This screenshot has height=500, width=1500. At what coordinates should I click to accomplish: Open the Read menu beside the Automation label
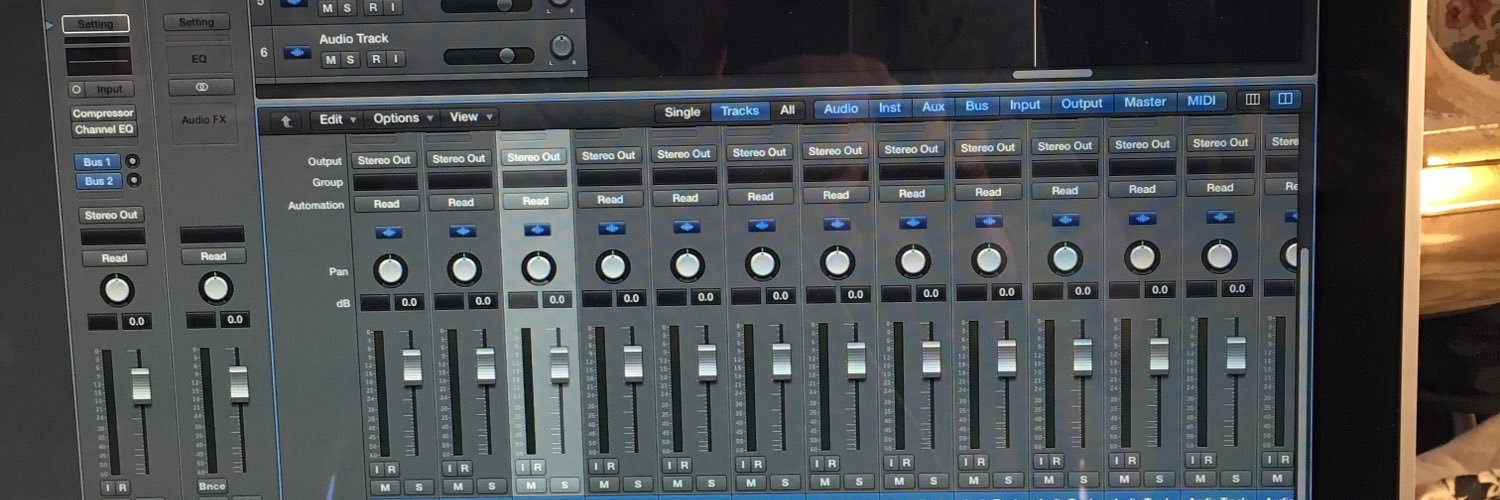(386, 204)
